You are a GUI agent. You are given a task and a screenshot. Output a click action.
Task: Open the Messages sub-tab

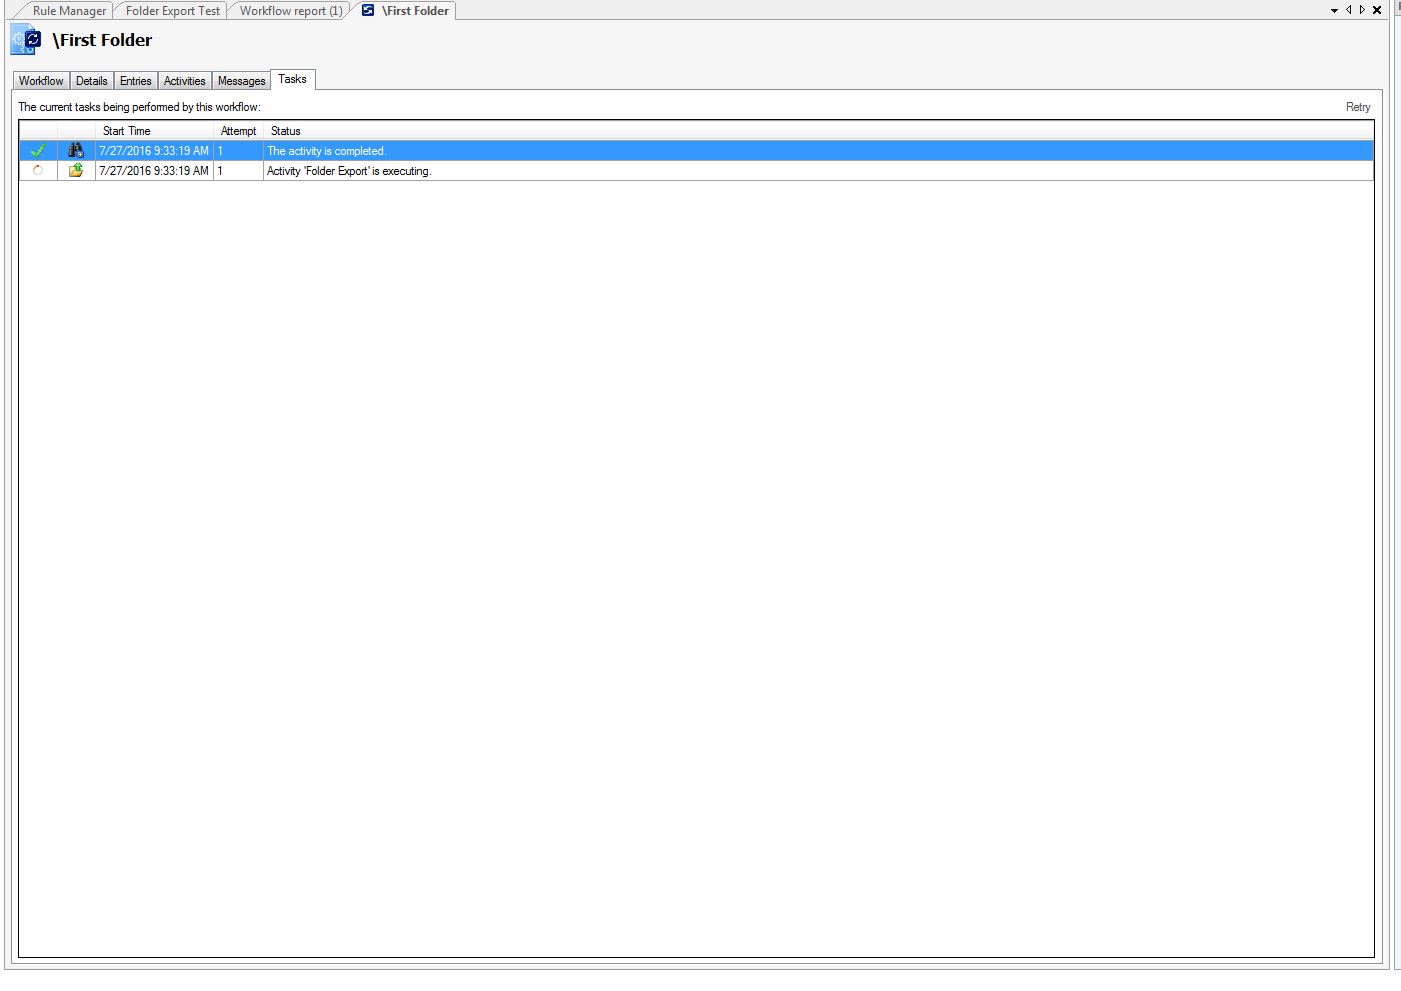coord(242,81)
